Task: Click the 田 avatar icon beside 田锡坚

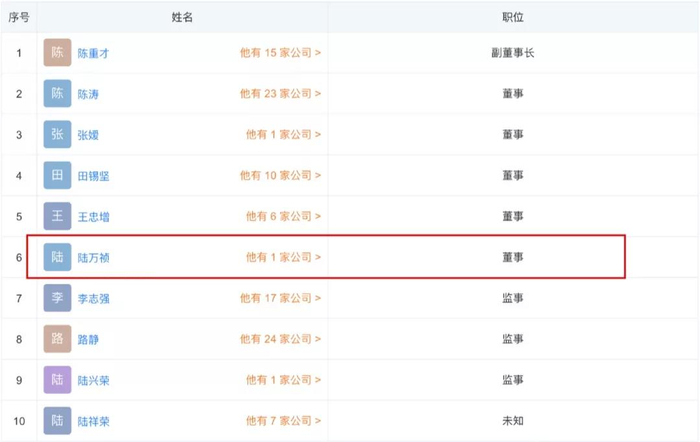Action: 57,176
